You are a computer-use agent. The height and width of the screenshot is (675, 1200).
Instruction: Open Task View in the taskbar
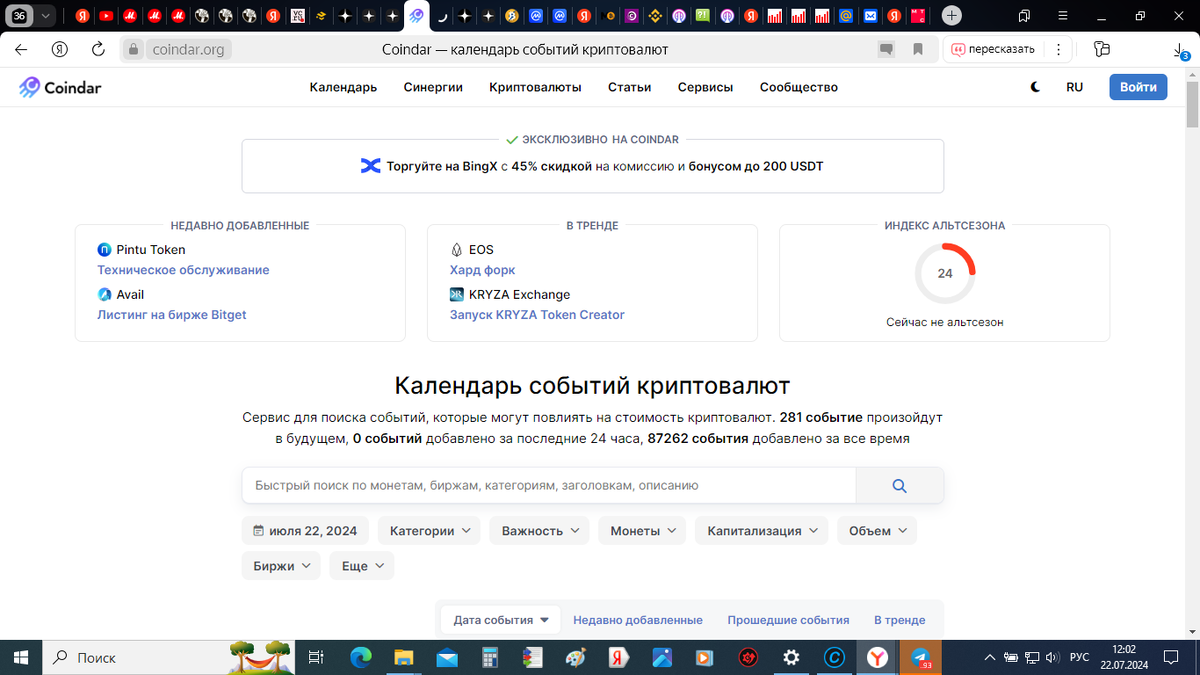coord(315,657)
